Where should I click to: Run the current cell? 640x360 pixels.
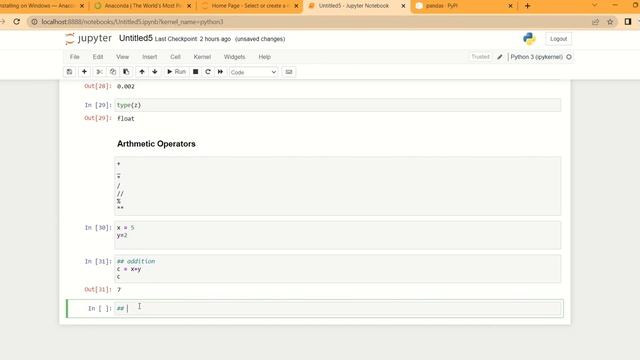coord(176,72)
